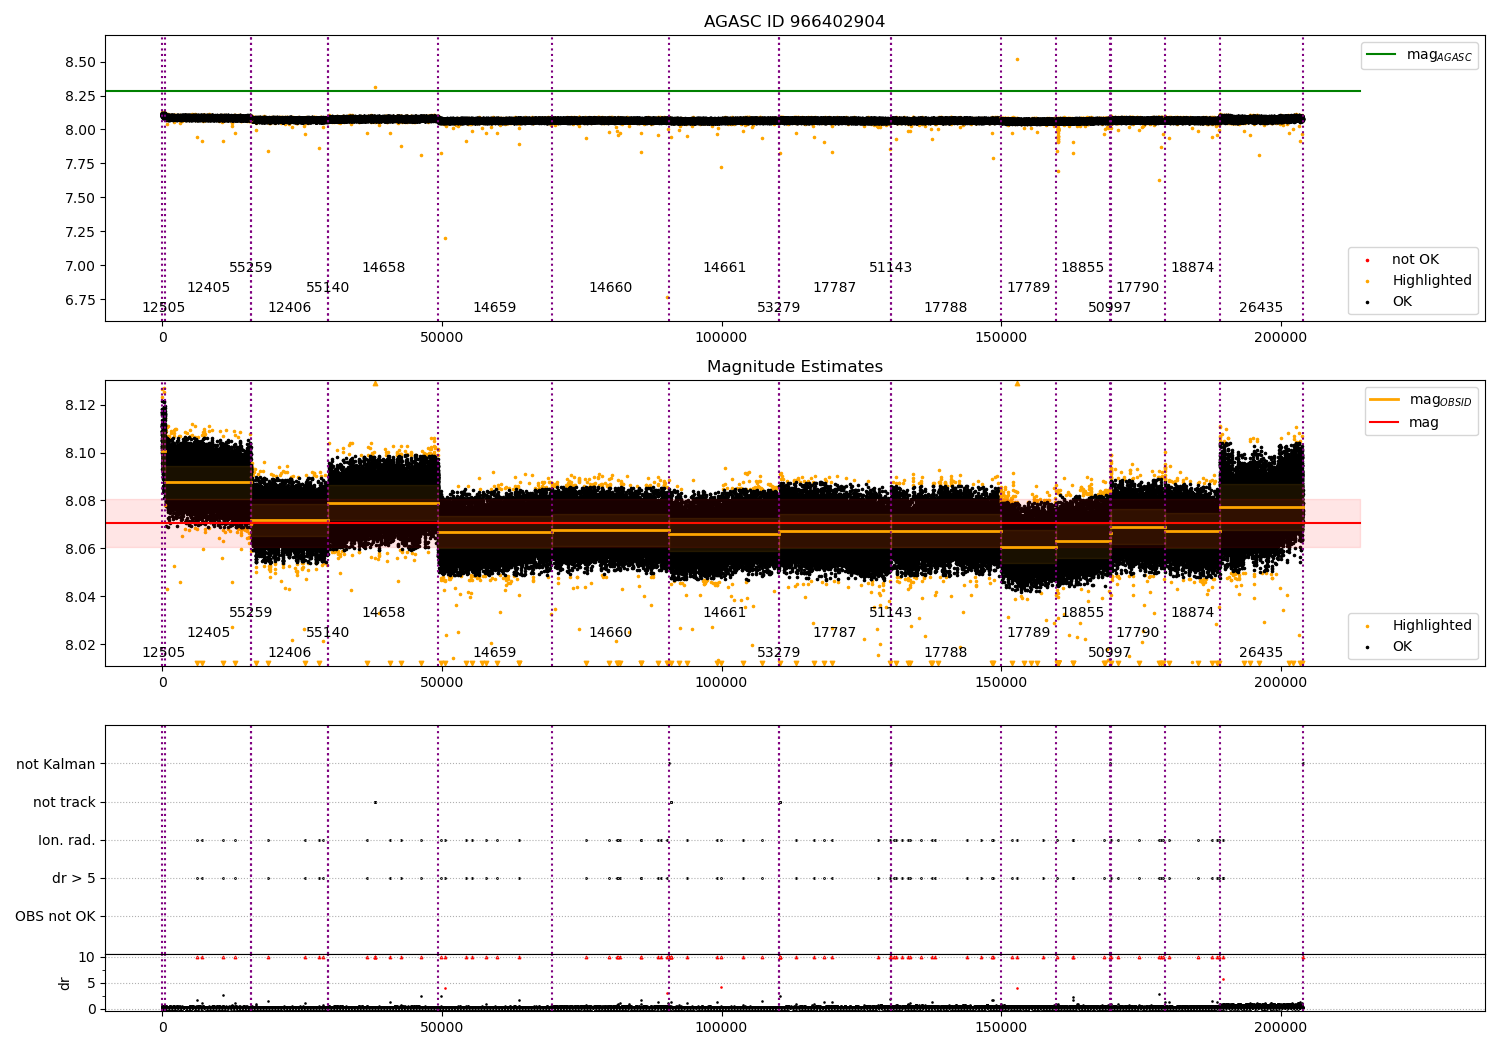Click obsid label 14658 in top plot
The height and width of the screenshot is (1050, 1500).
coord(383,268)
